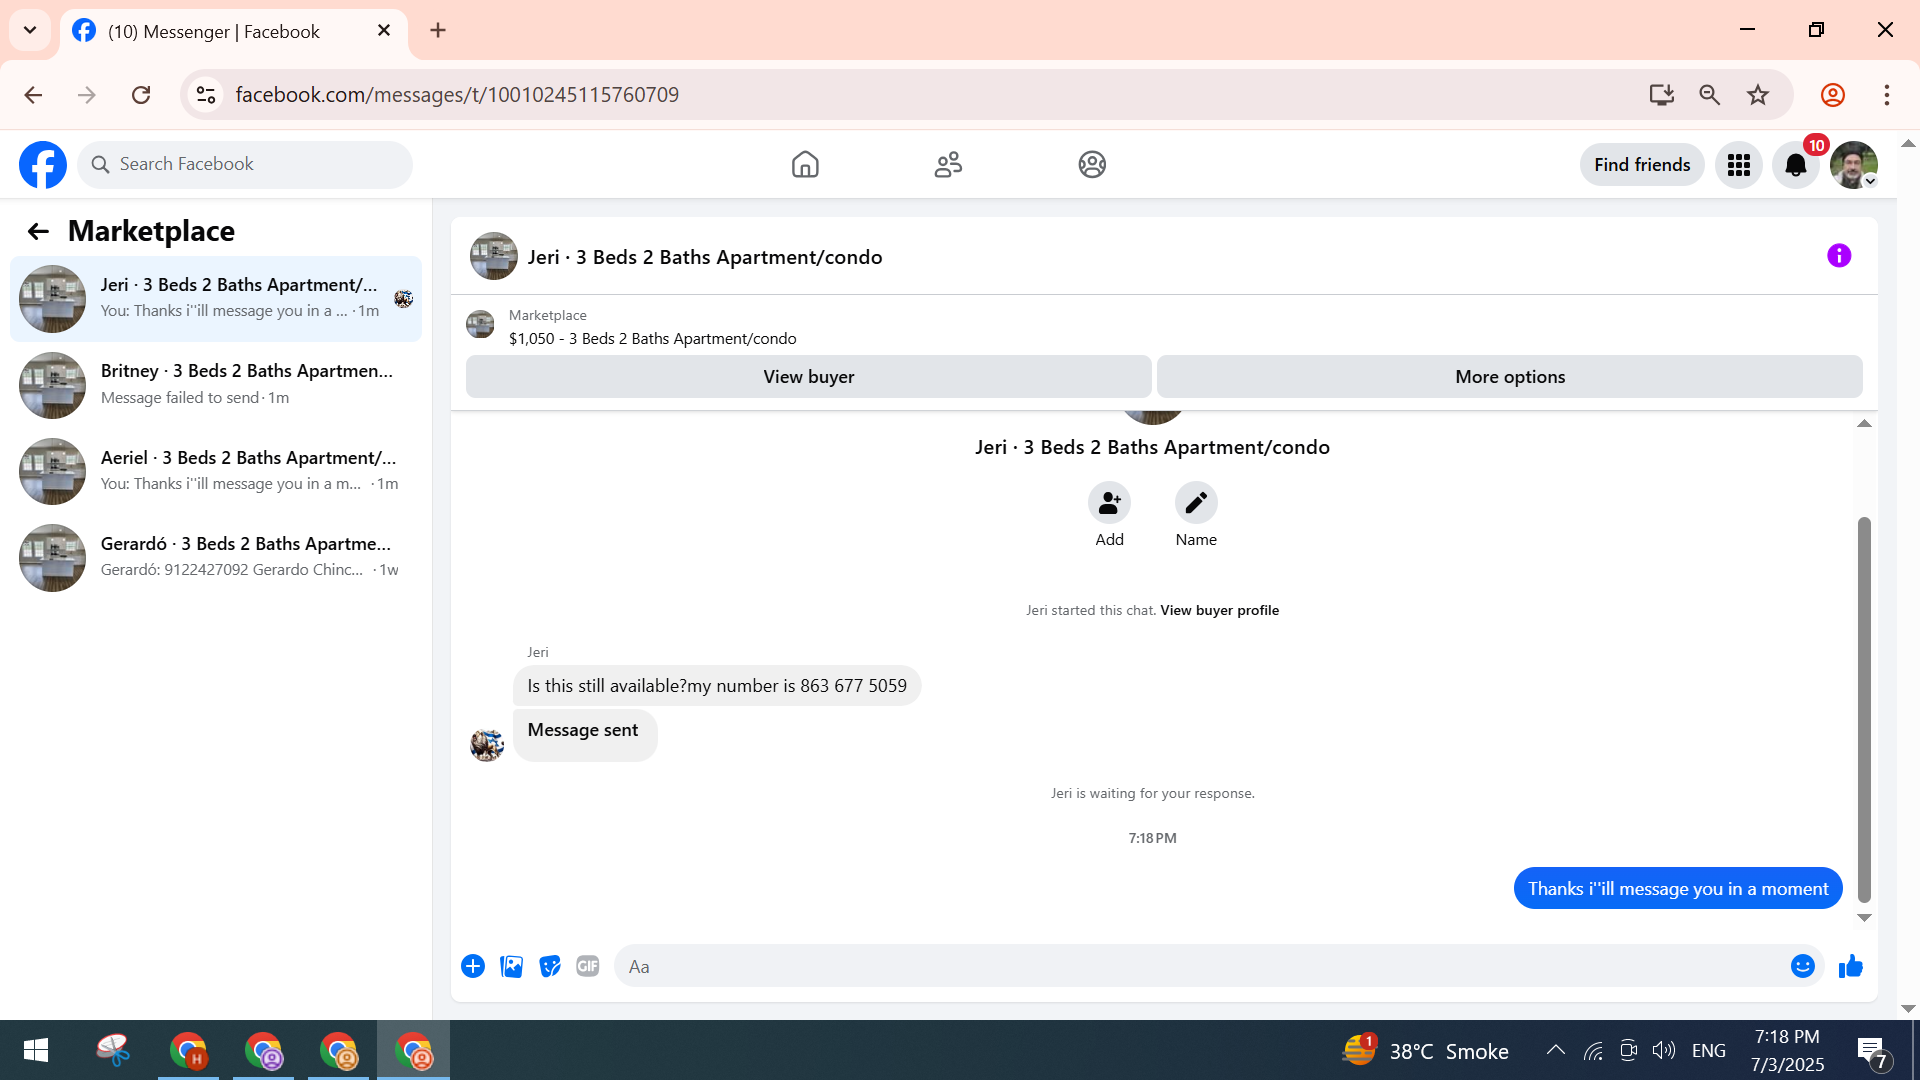Screen dimensions: 1920x1080
Task: Click the chat scrollbar down arrow
Action: click(x=1864, y=917)
